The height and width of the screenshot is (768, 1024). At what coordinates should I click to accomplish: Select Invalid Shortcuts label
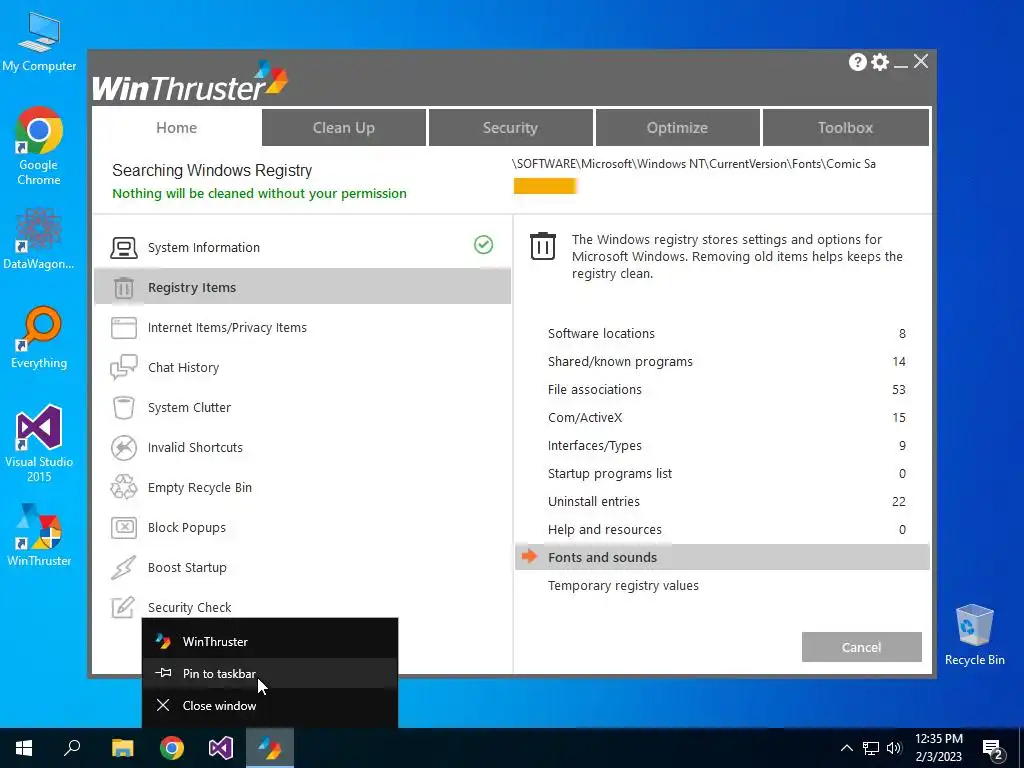[x=195, y=447]
